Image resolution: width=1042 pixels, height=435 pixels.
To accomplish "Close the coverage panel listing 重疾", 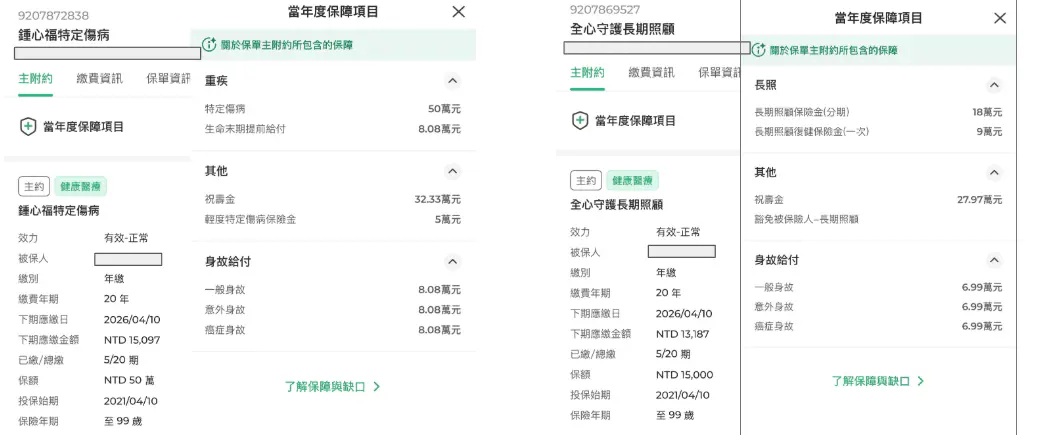I will pos(458,12).
